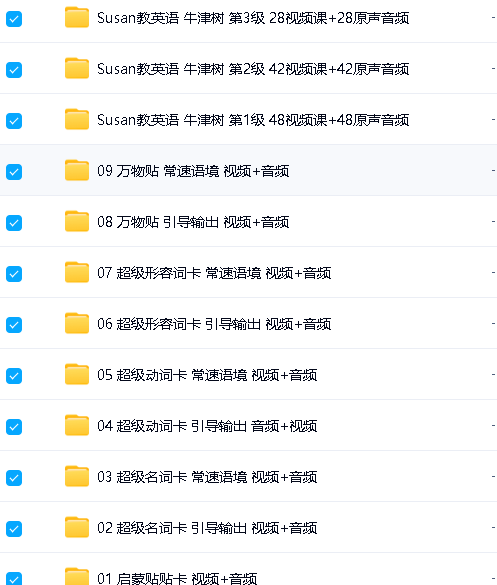This screenshot has width=497, height=585.
Task: Toggle checkbox for 06 超级形容词卡 引导输出
Action: point(14,325)
